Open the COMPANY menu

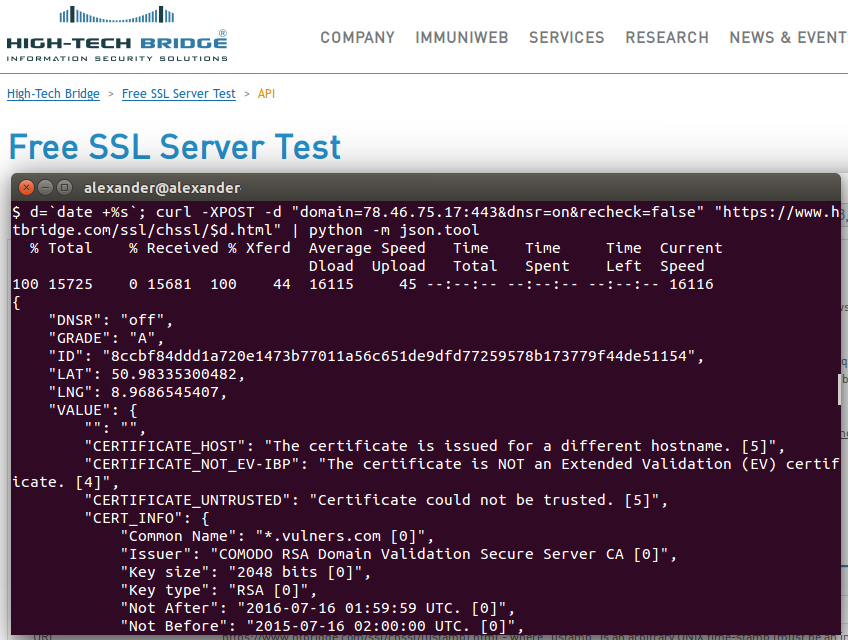coord(357,37)
